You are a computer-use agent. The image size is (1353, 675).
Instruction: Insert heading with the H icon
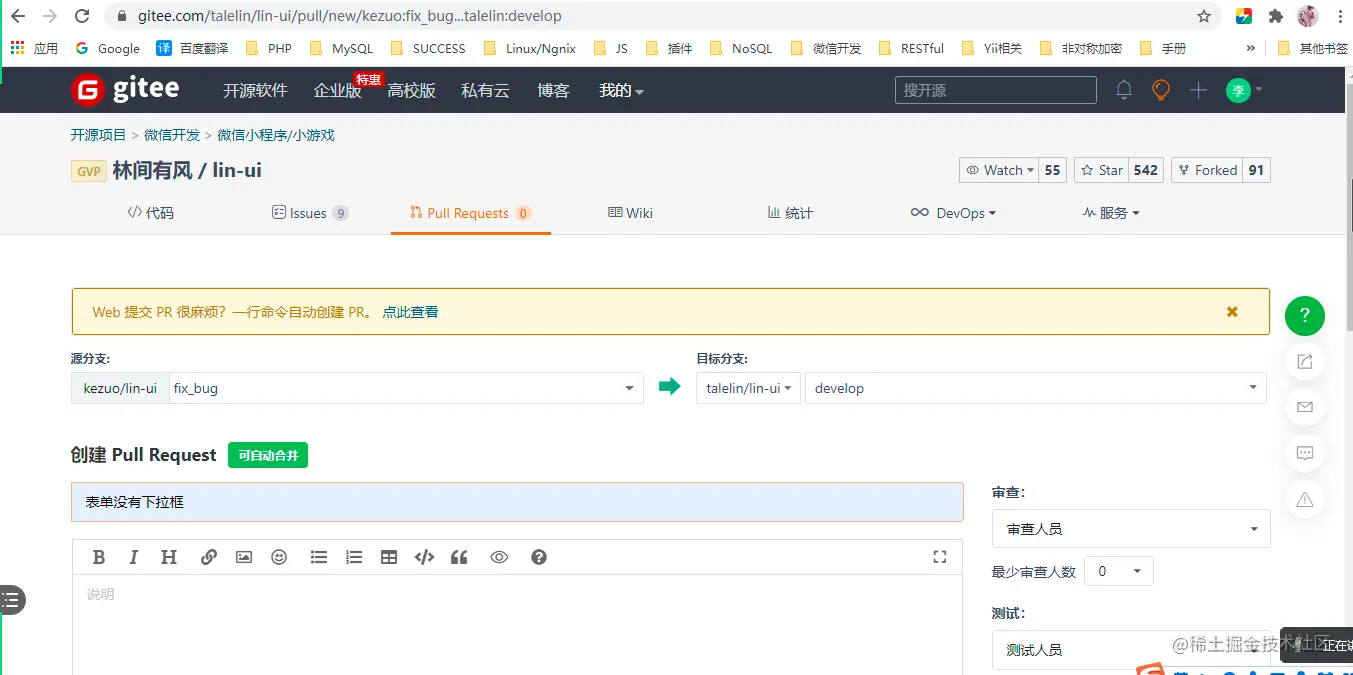[x=169, y=557]
